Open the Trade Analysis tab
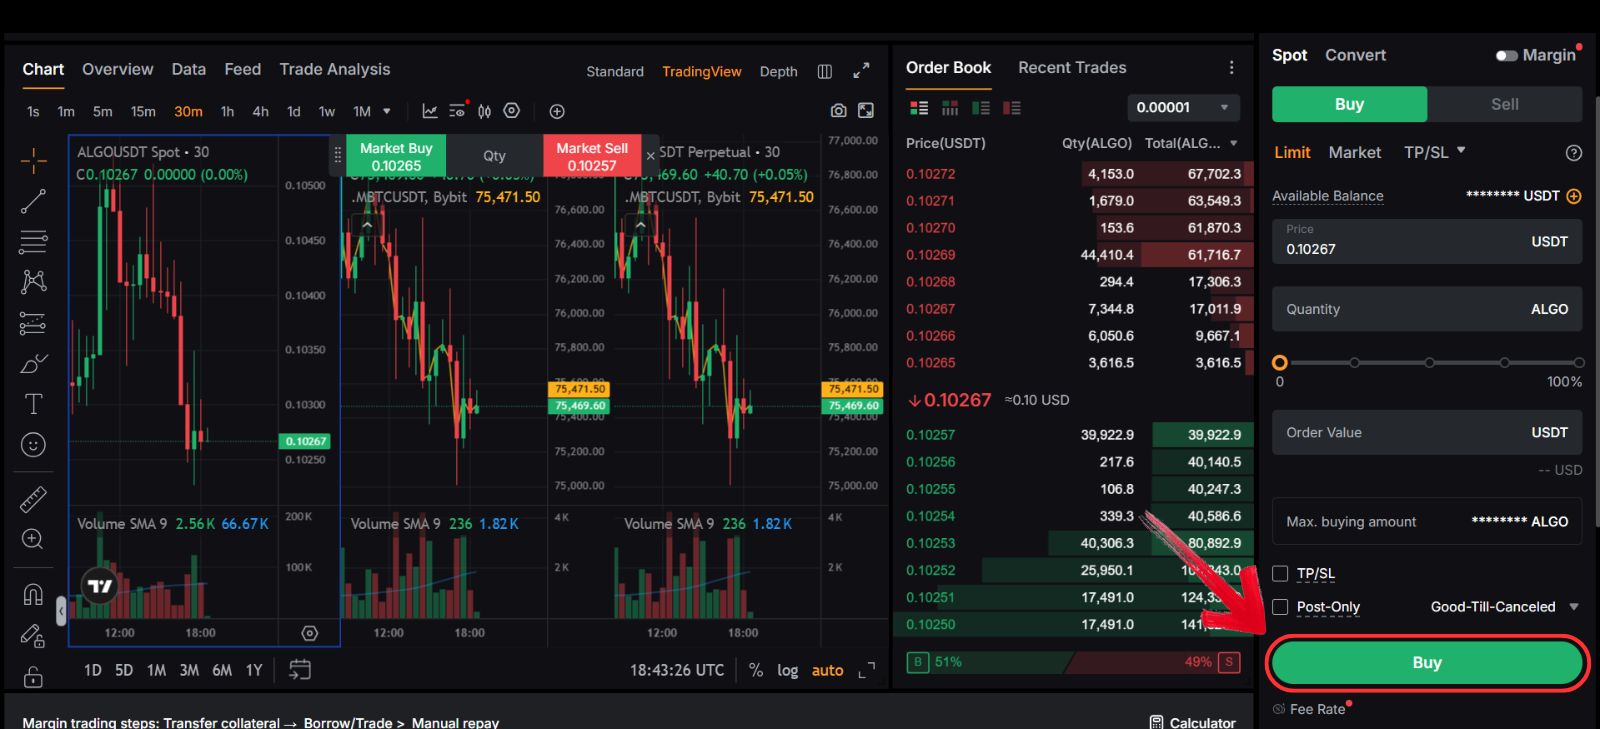 pyautogui.click(x=335, y=69)
